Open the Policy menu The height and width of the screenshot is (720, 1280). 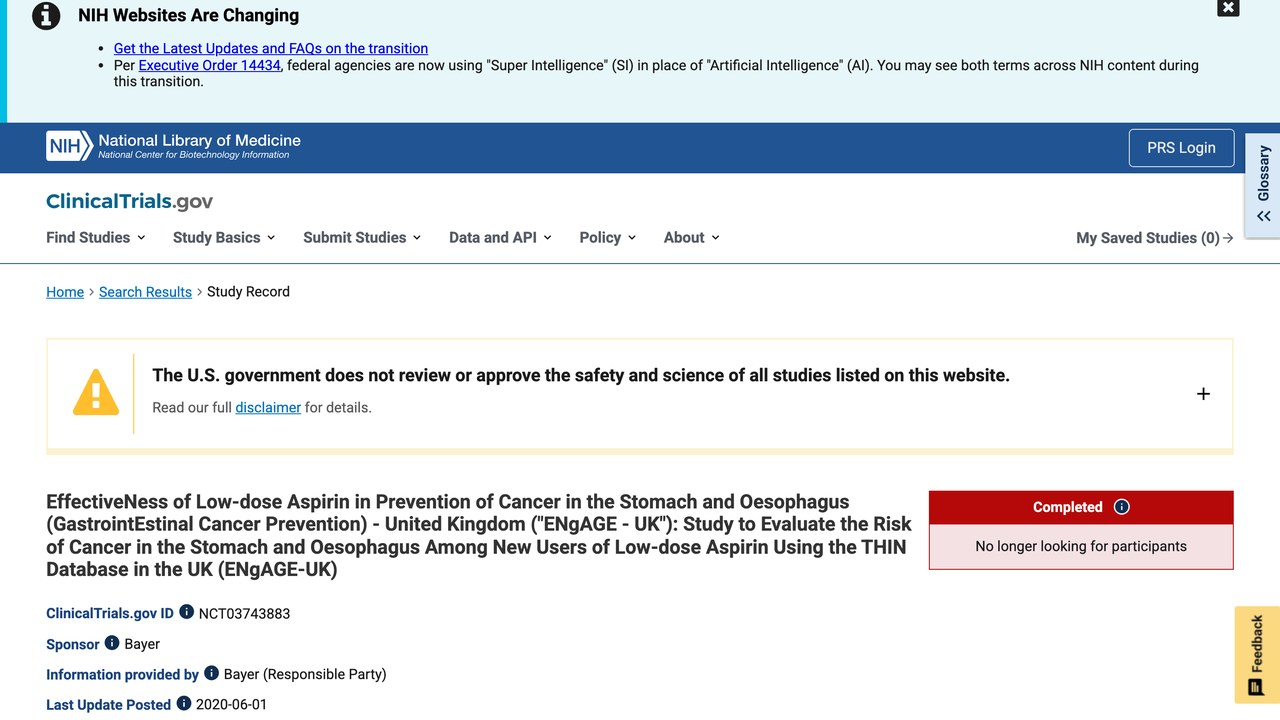[608, 238]
